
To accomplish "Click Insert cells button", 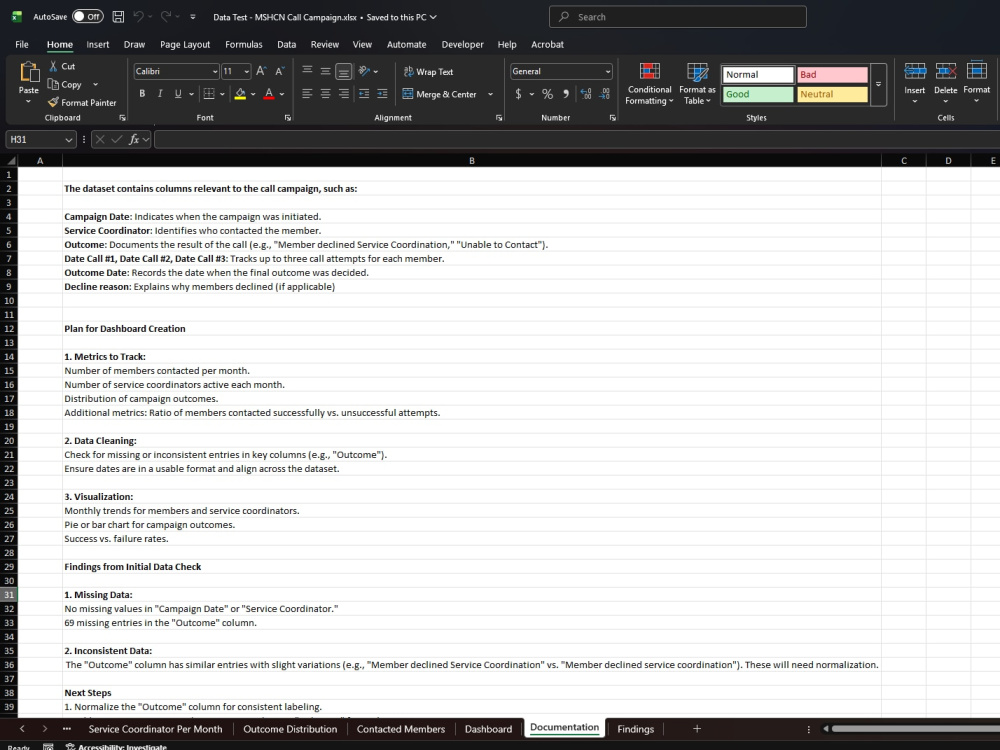I will 915,84.
